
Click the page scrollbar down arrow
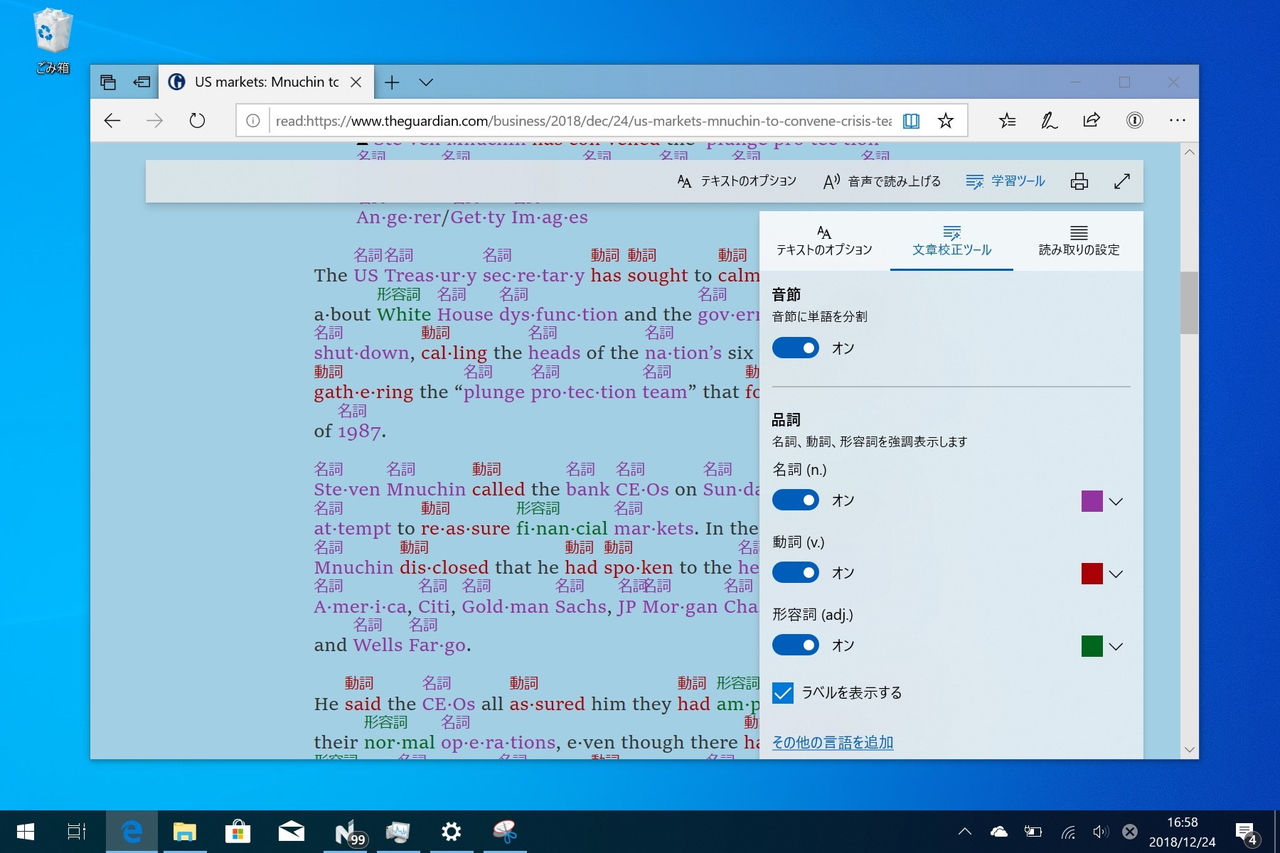coord(1189,749)
